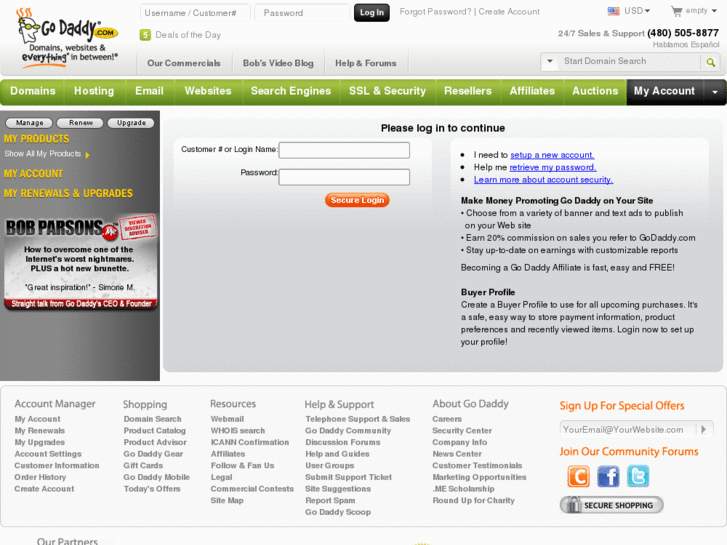The image size is (727, 545).
Task: Open MY RENEWALS & UPGRADES in sidebar
Action: (x=68, y=193)
